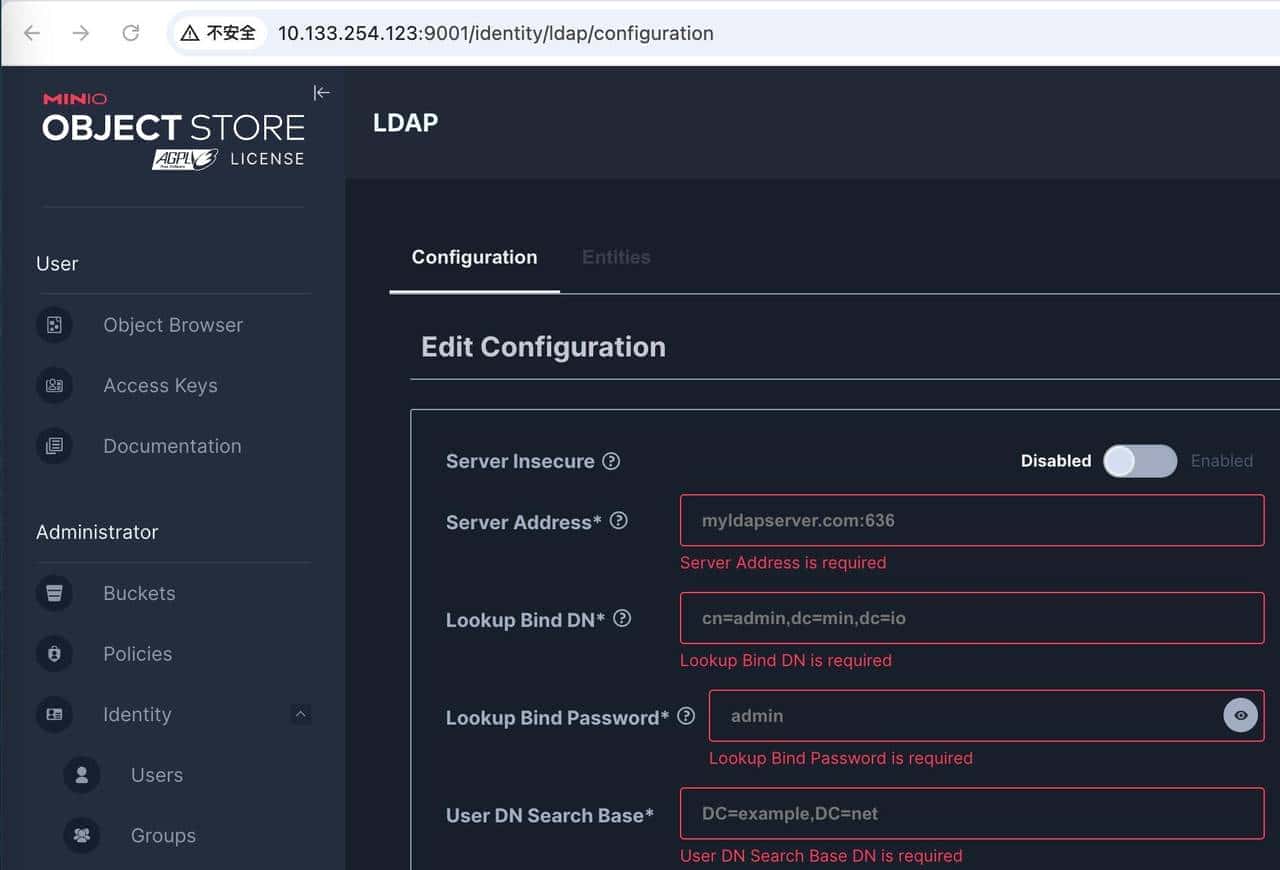Click the Policies shield icon
The width and height of the screenshot is (1280, 870).
pyautogui.click(x=54, y=654)
